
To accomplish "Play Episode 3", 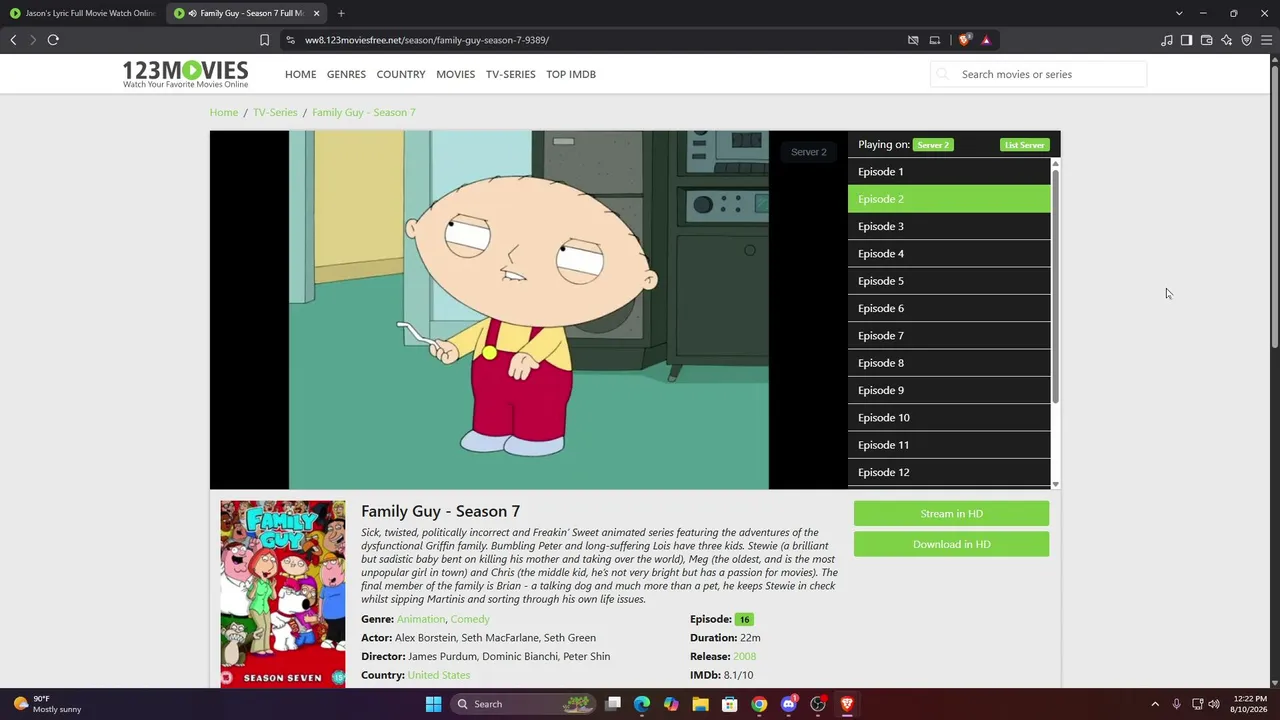I will point(949,226).
